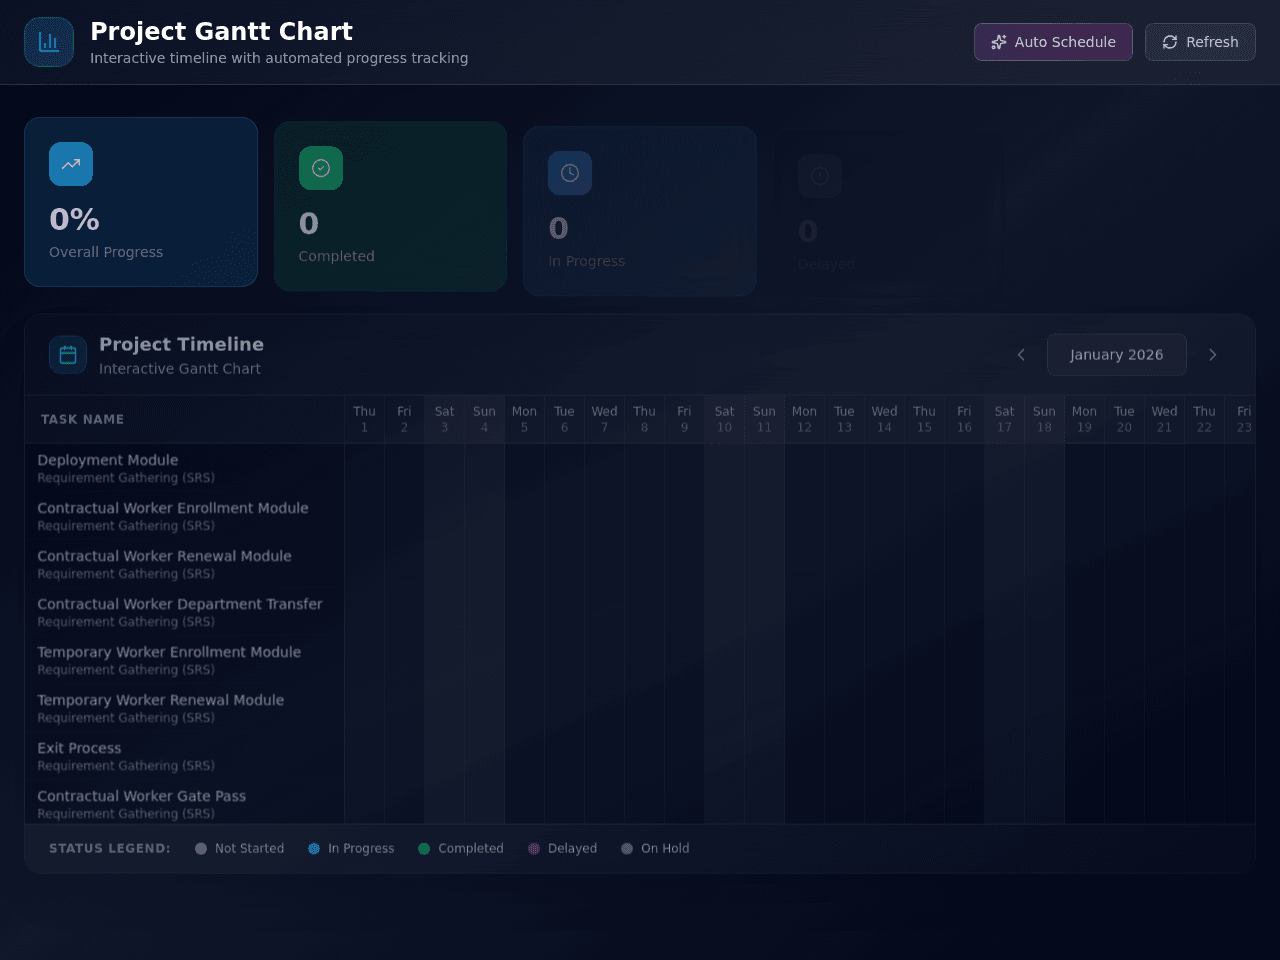Select Contractual Worker Enrollment Module task

pyautogui.click(x=184, y=516)
